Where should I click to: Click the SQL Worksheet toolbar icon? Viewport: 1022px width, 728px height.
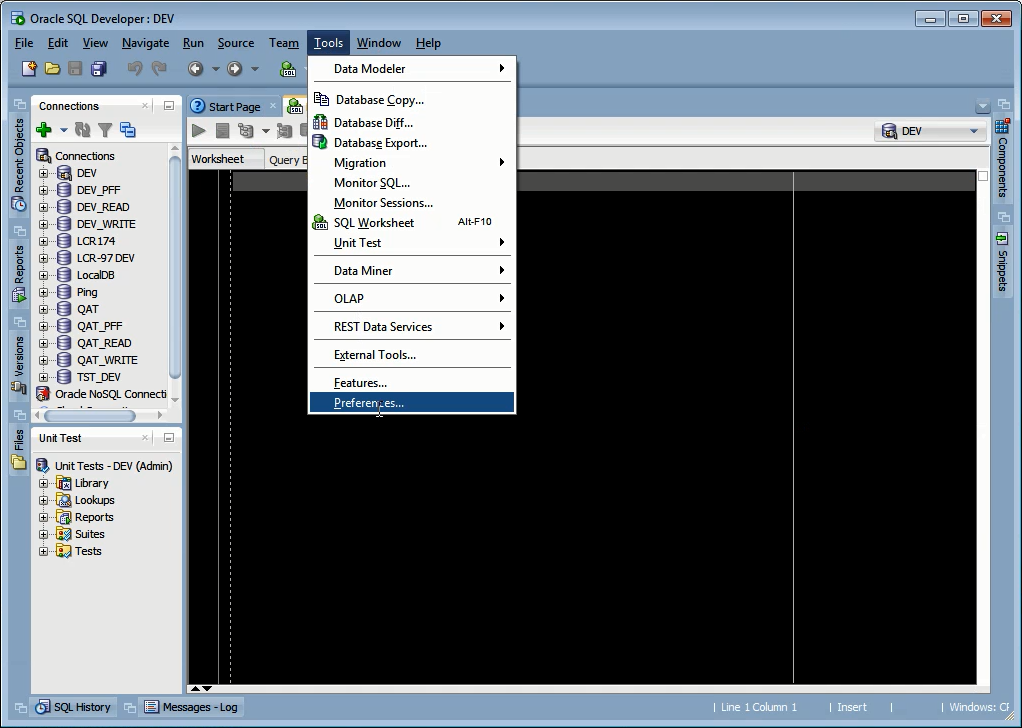click(288, 68)
